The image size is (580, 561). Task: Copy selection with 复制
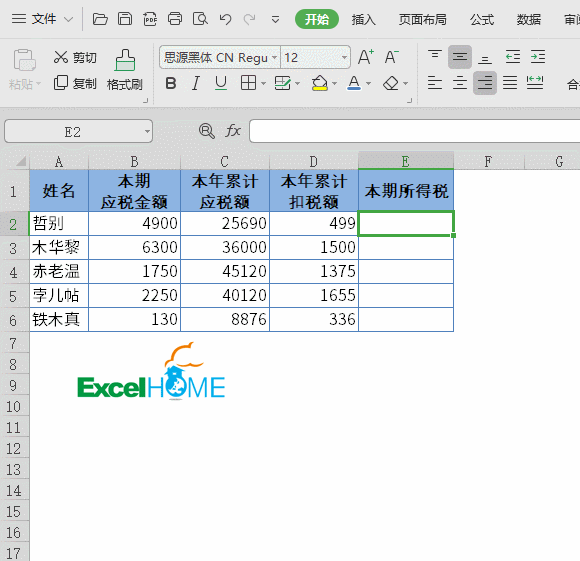point(75,83)
